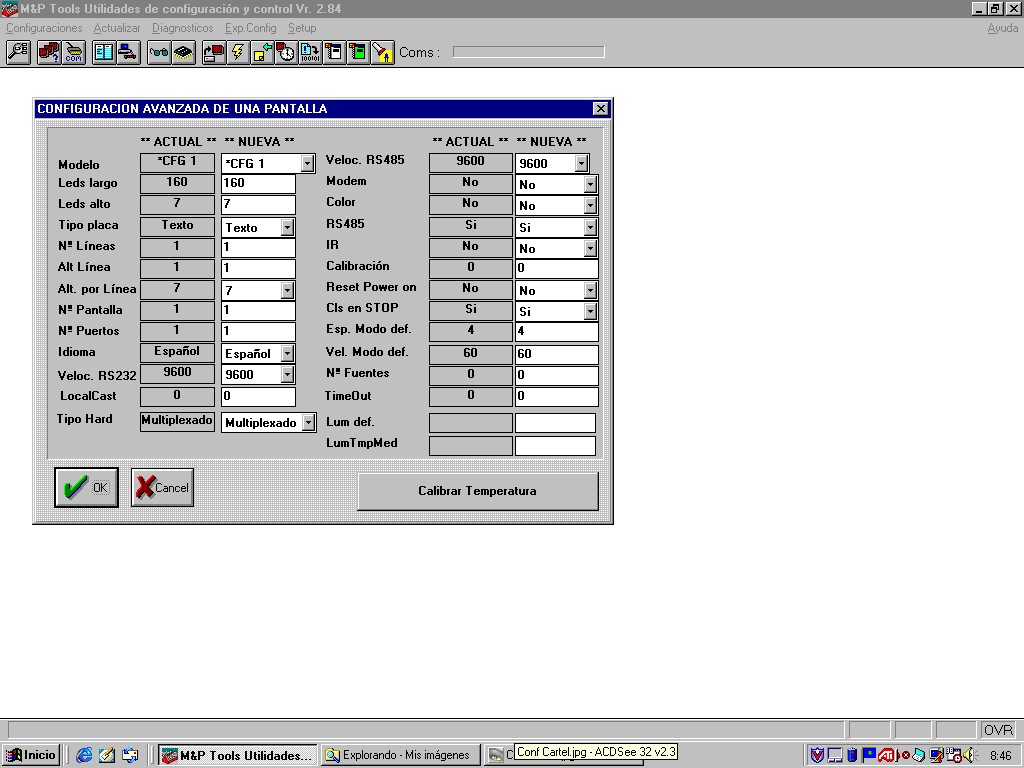Click the Calibrar Temperatura button
1024x768 pixels.
[477, 491]
